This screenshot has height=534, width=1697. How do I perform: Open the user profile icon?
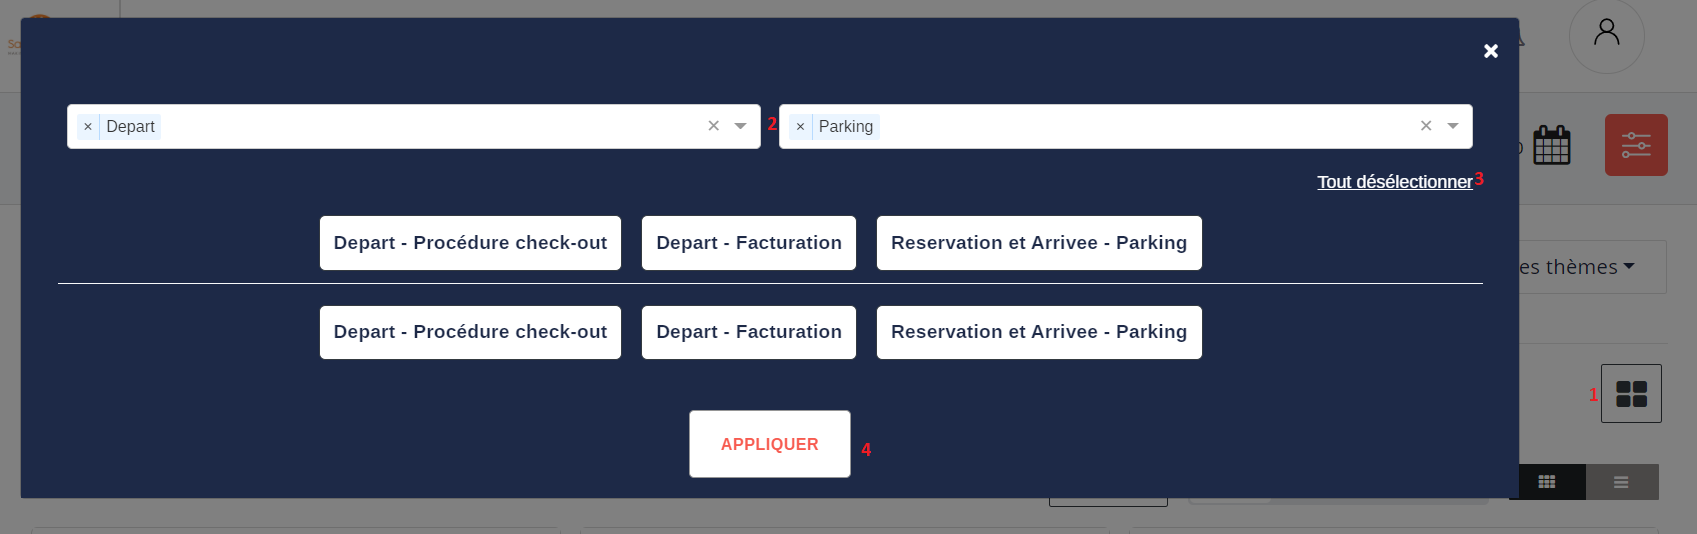tap(1606, 35)
